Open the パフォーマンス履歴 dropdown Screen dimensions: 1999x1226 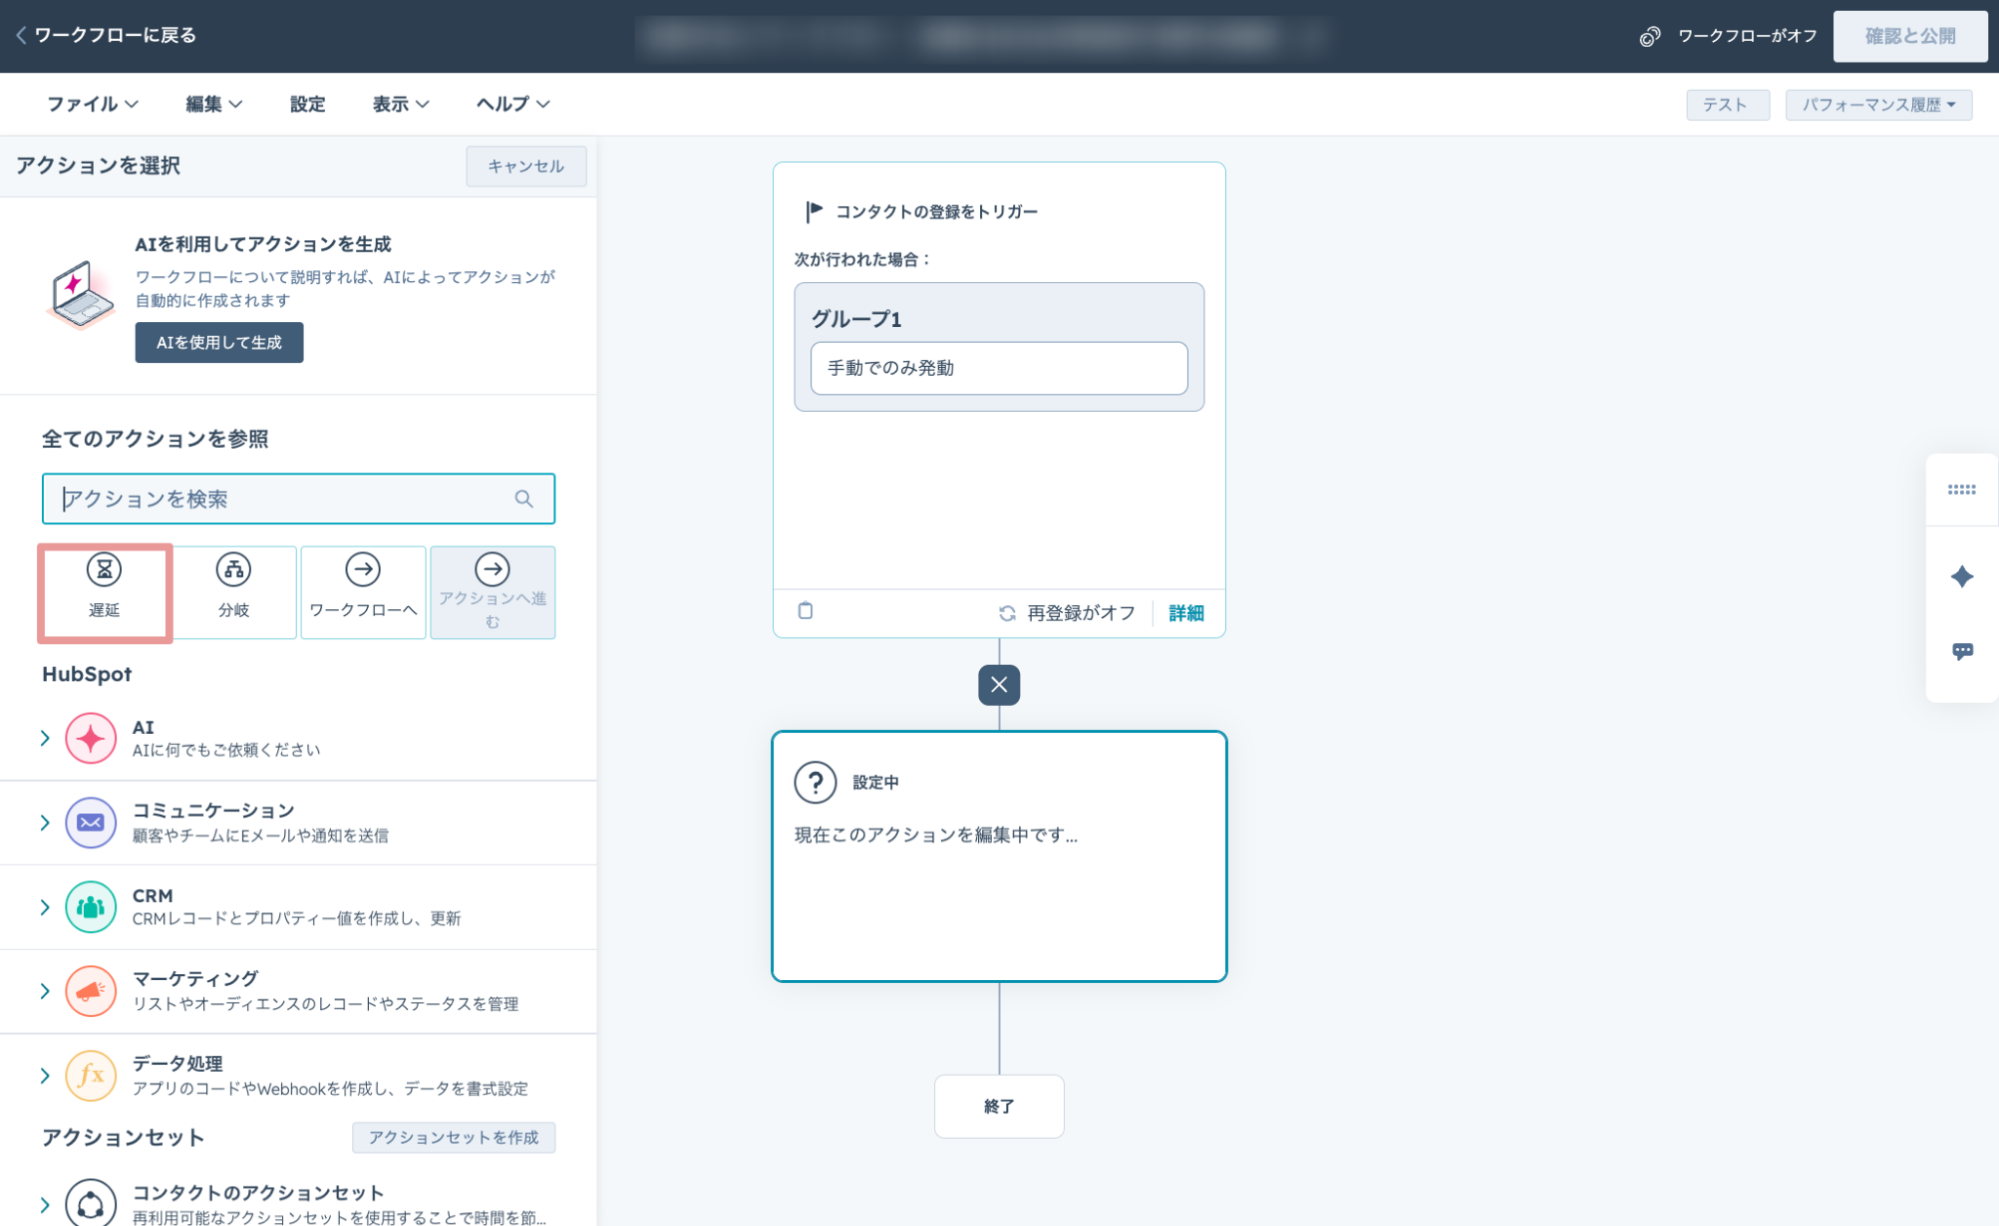tap(1877, 105)
